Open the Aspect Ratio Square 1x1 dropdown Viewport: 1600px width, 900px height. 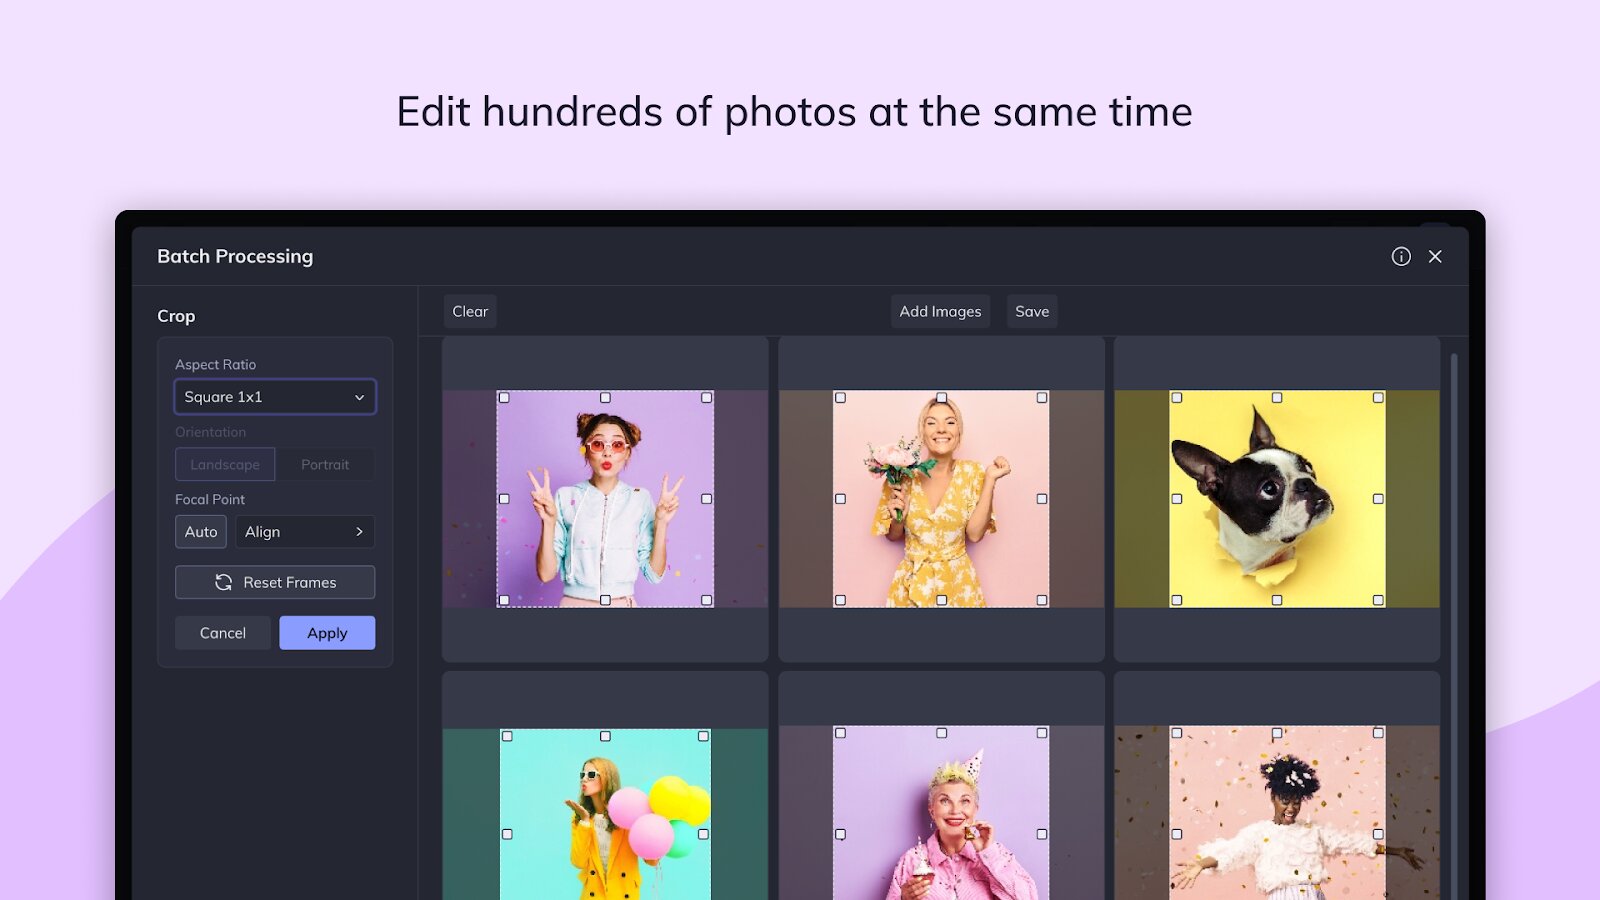pos(275,397)
